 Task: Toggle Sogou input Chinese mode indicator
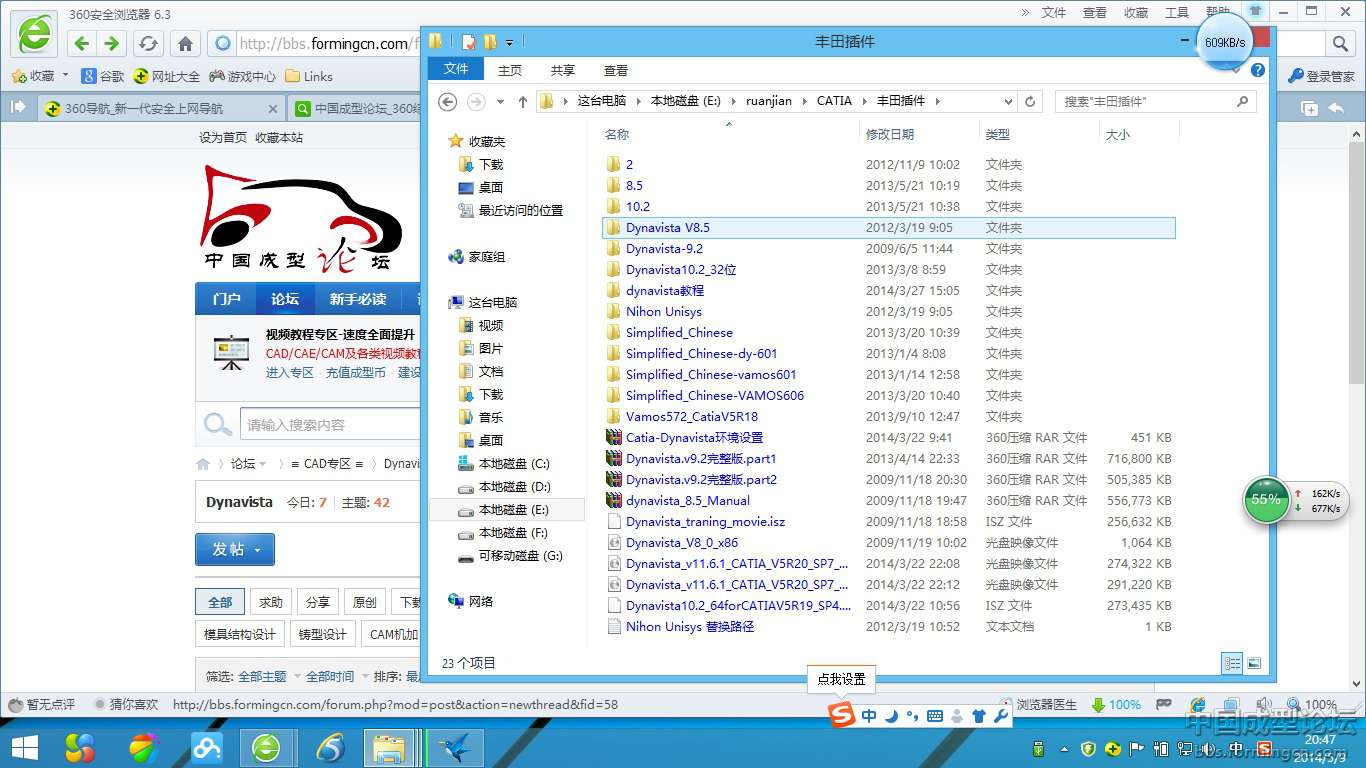[868, 716]
